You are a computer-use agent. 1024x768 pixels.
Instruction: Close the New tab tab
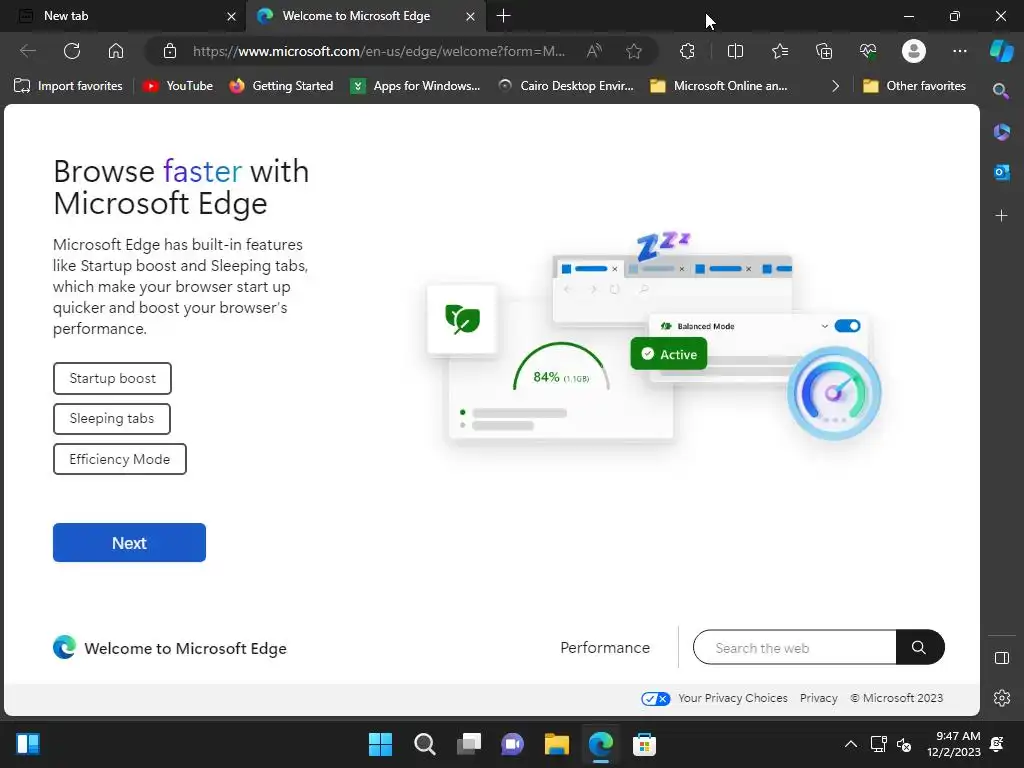tap(231, 16)
